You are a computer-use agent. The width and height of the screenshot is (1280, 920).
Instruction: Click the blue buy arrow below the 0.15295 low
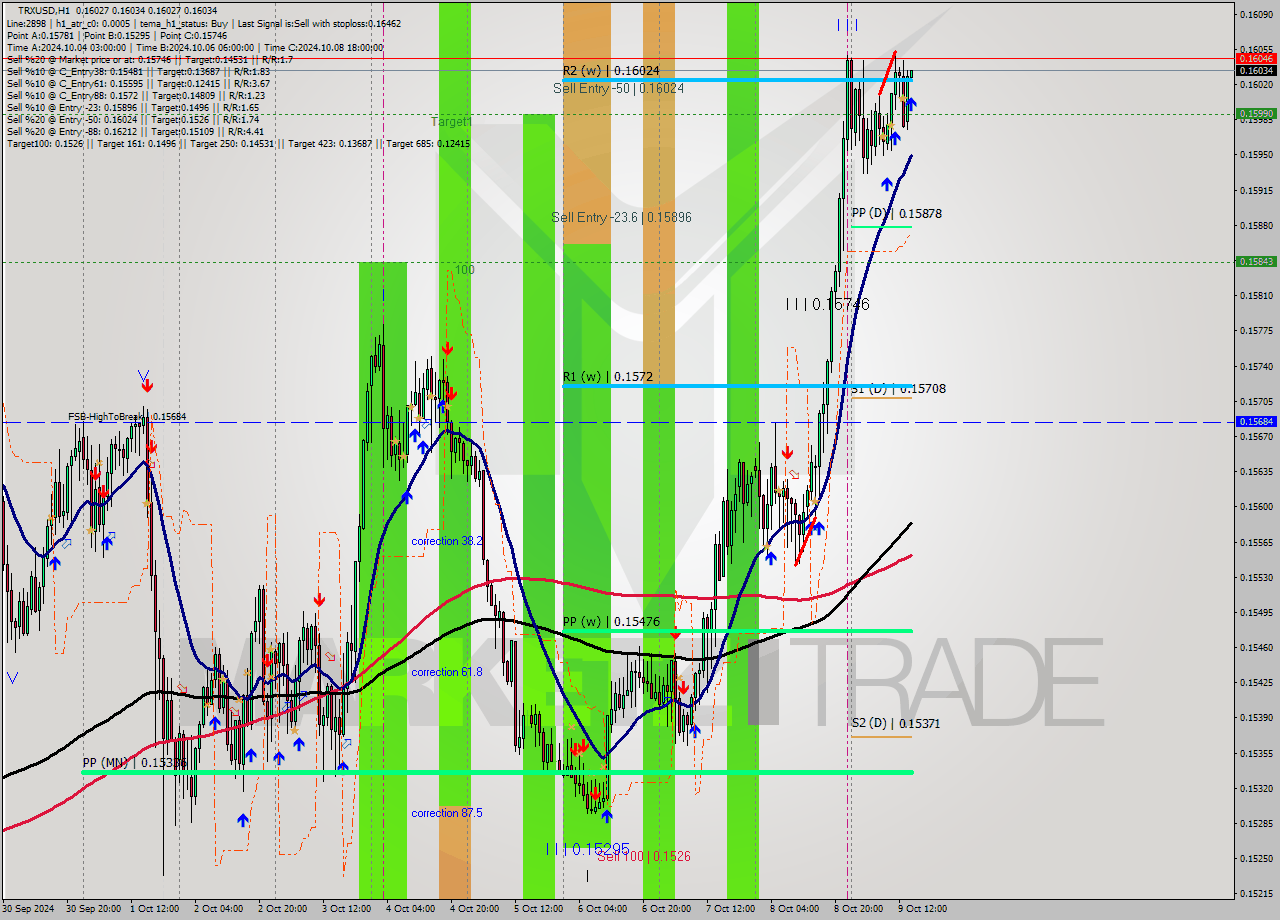click(606, 816)
